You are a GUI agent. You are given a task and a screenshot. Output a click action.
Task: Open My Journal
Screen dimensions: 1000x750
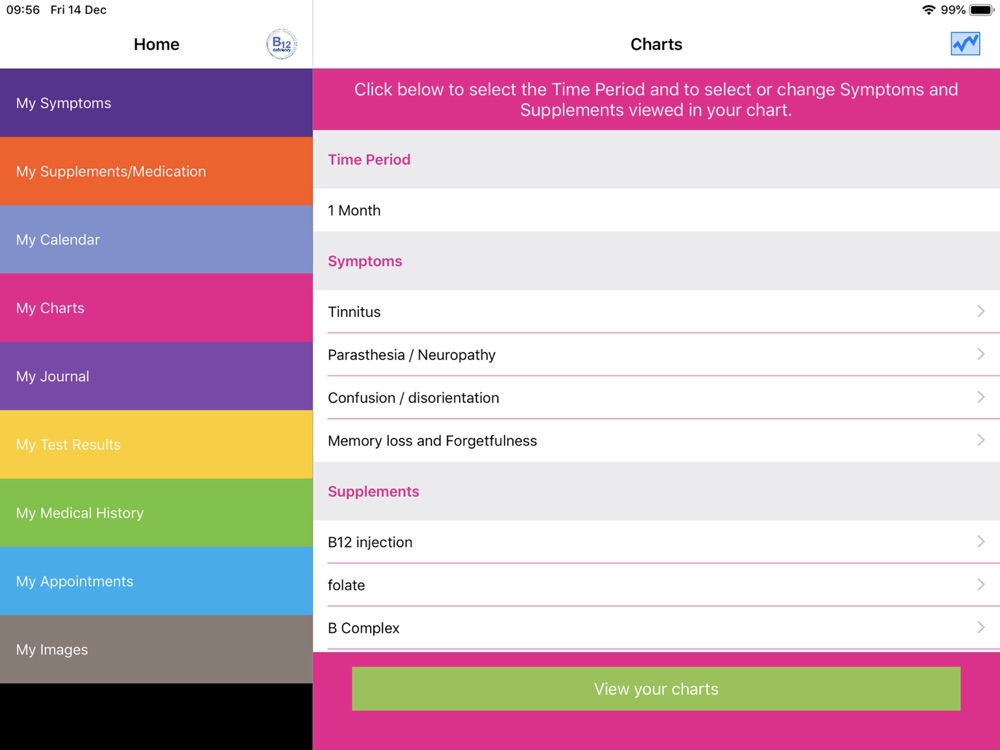(x=156, y=376)
